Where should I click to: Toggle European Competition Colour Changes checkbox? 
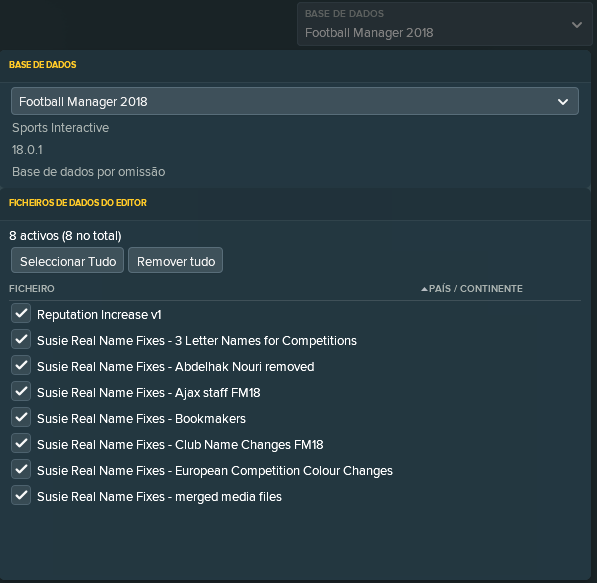tap(21, 469)
